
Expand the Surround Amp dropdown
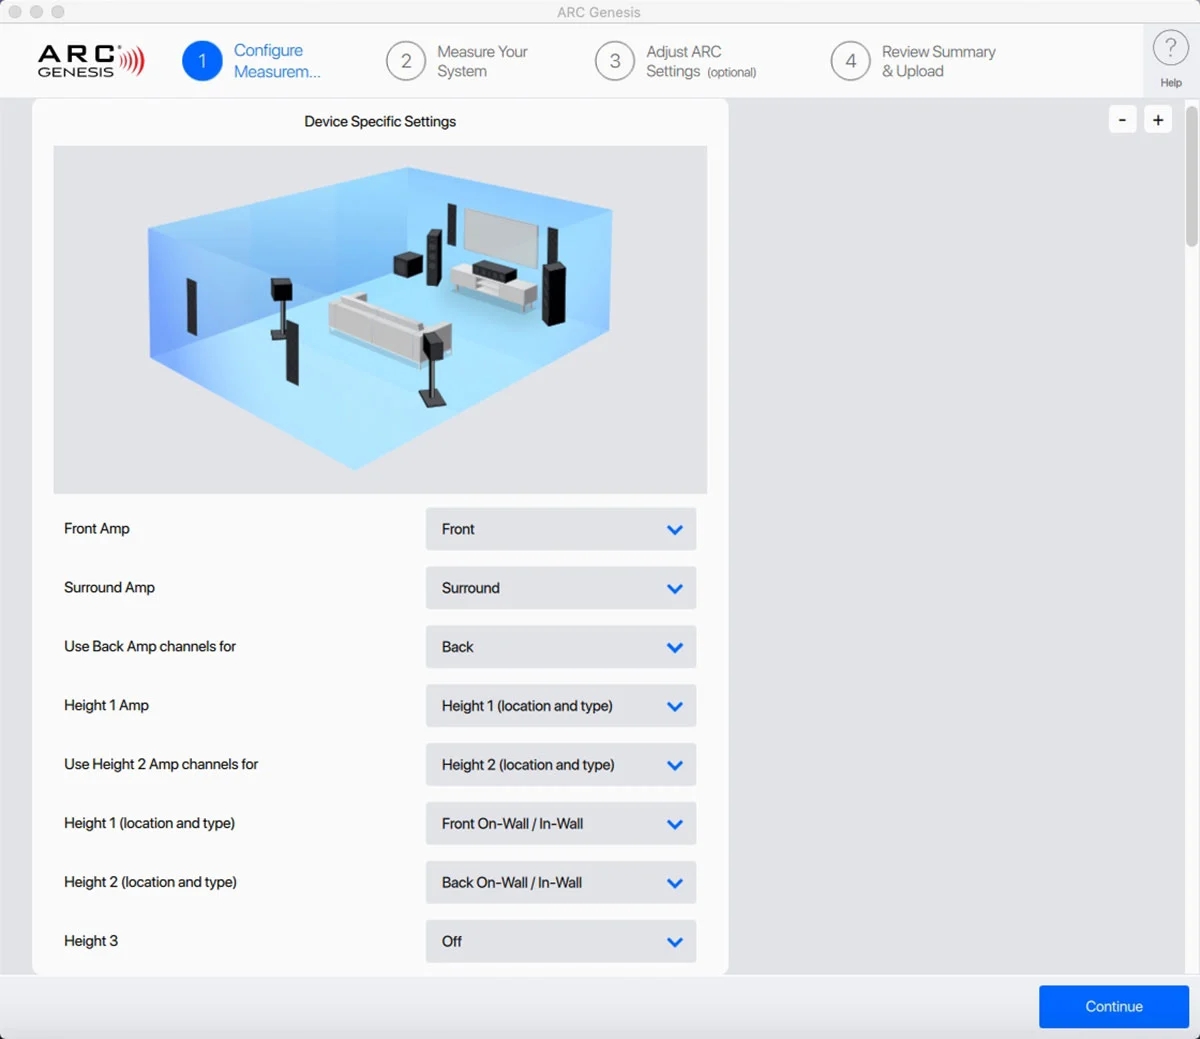click(x=560, y=588)
